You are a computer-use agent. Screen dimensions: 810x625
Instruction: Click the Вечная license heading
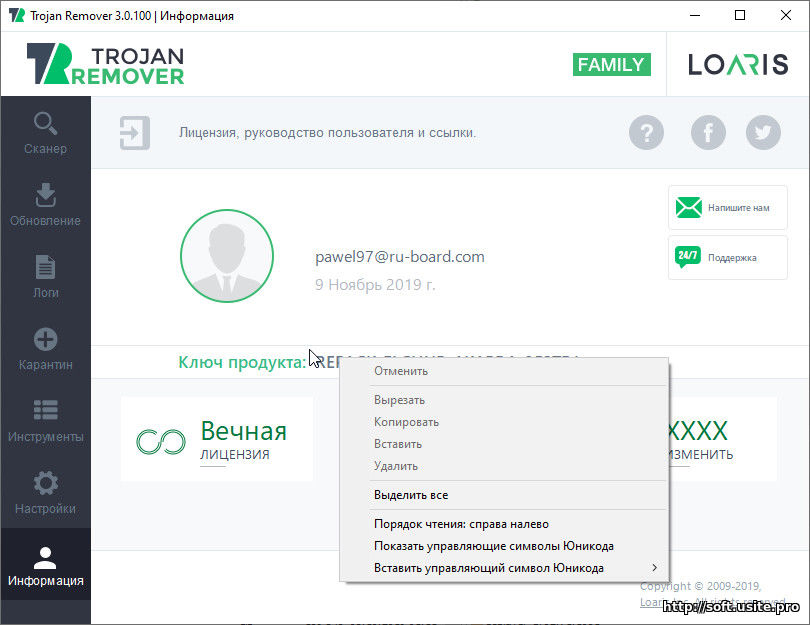(244, 431)
